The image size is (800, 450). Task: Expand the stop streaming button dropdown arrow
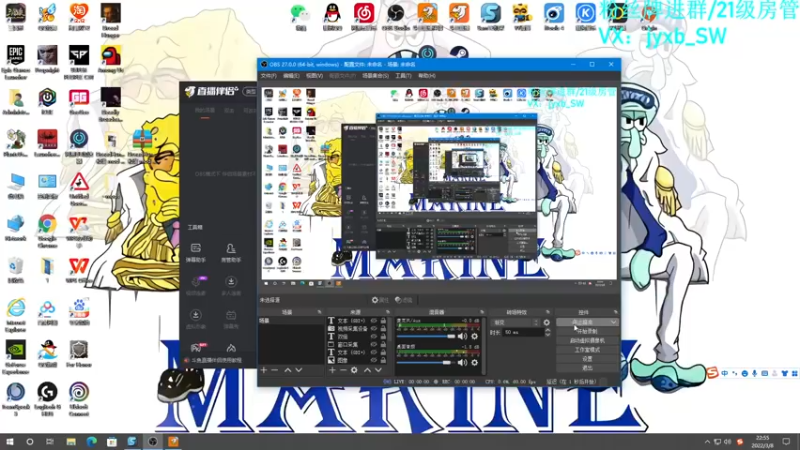pyautogui.click(x=613, y=322)
